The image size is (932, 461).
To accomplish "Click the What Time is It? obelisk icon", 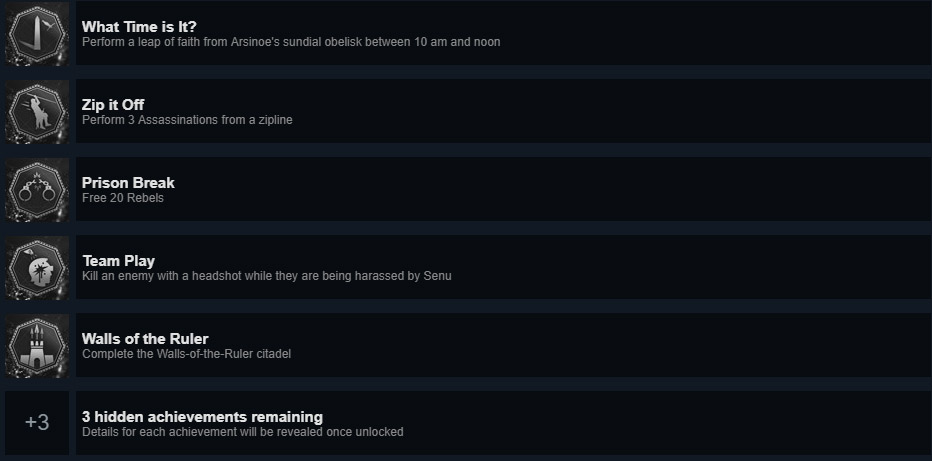I will click(x=37, y=34).
